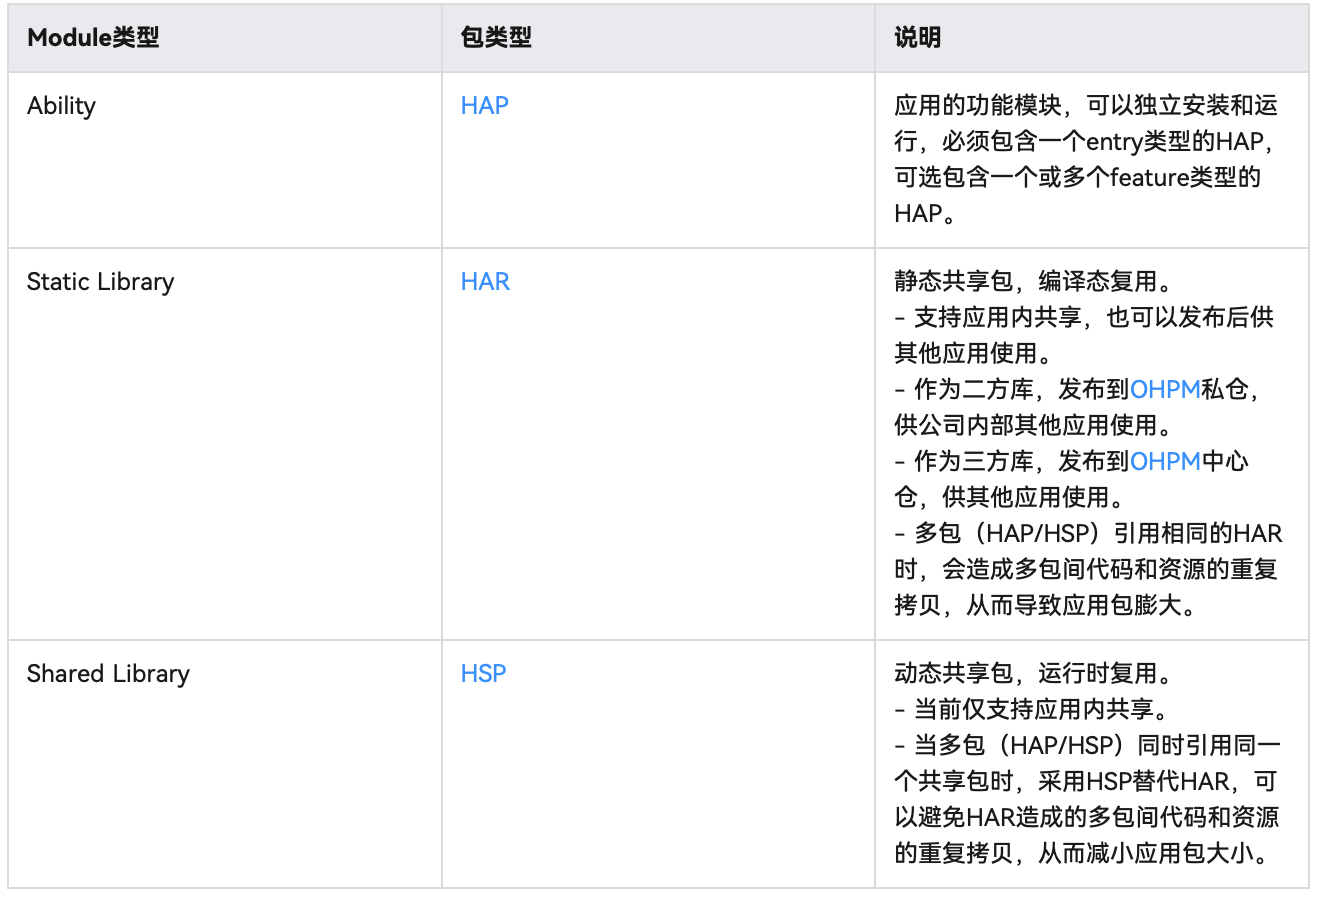Click the Ability module type cell
Viewport: 1322px width, 900px height.
[60, 104]
